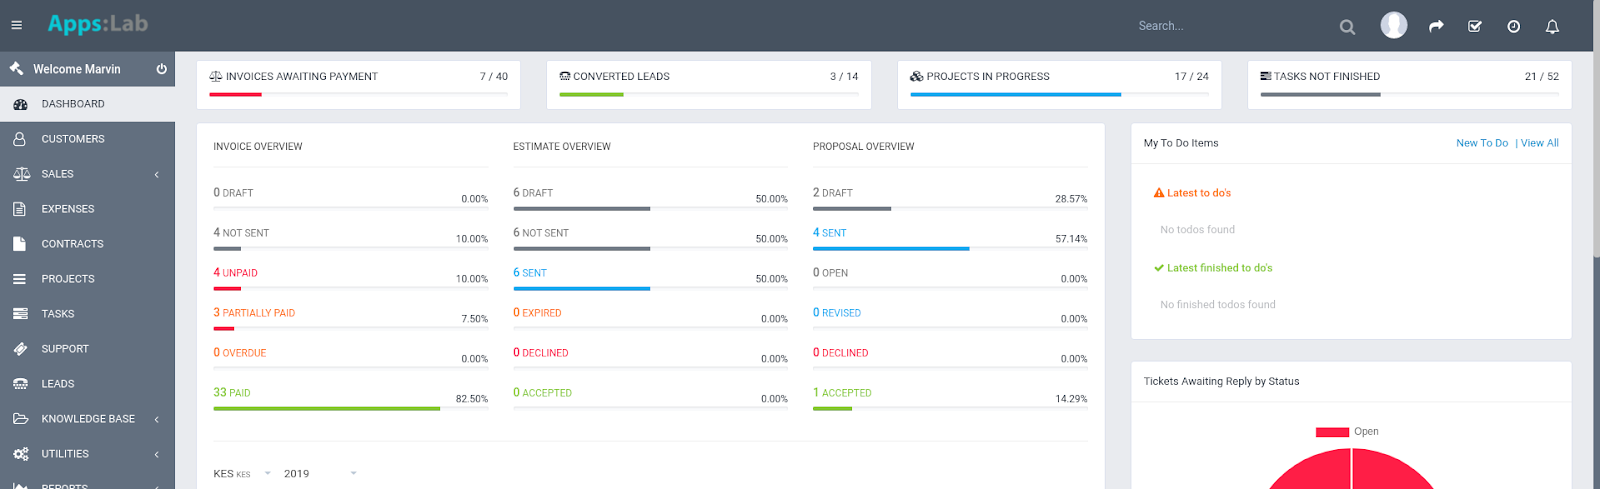
Task: Expand the Utilities submenu arrow
Action: coord(157,455)
